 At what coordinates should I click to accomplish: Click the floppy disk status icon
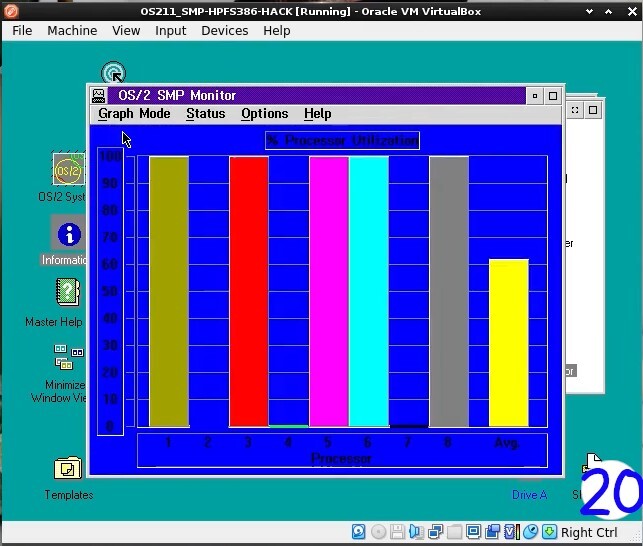pos(397,532)
